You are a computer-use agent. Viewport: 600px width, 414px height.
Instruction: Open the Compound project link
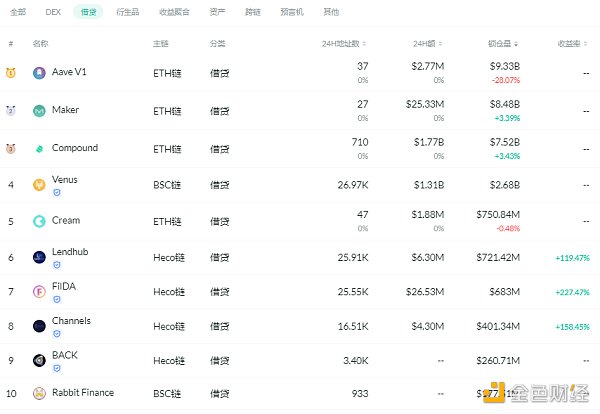pyautogui.click(x=75, y=148)
